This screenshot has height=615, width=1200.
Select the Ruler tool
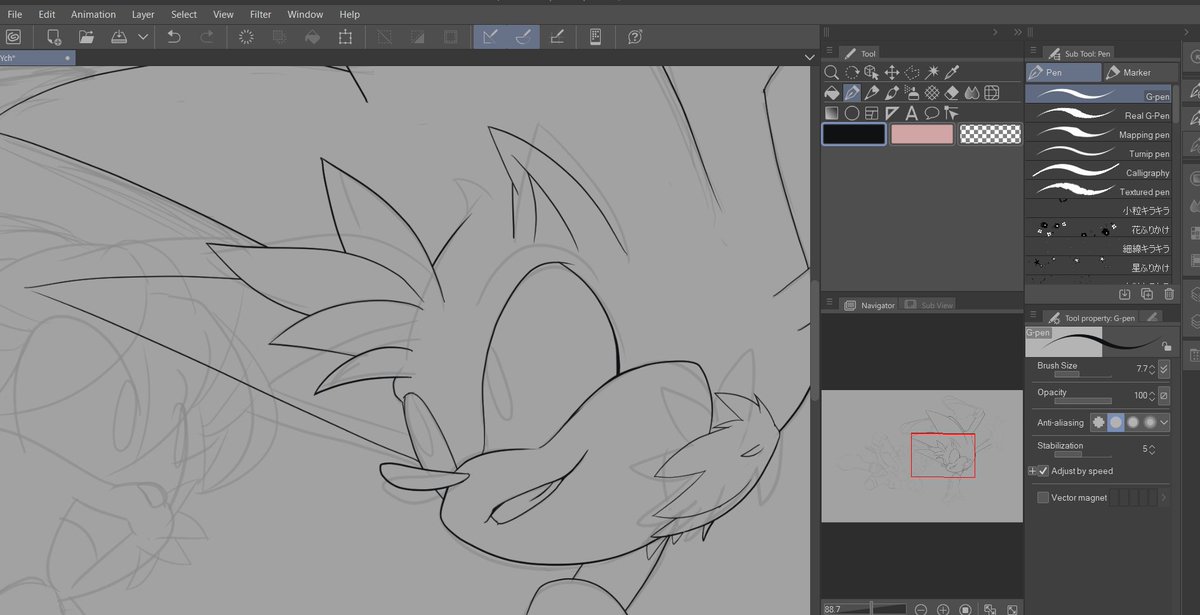tap(891, 113)
